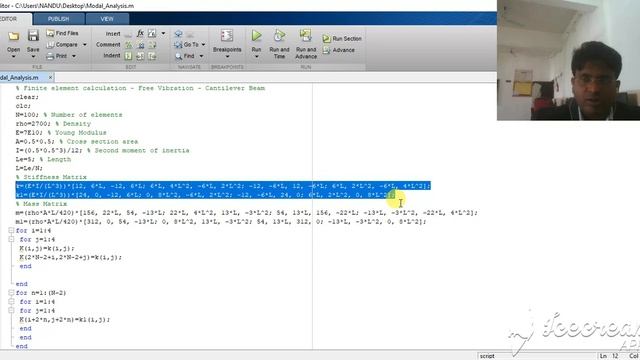Collapse the second 'for j=1:4' fold marker
The width and height of the screenshot is (640, 360).
click(11, 311)
